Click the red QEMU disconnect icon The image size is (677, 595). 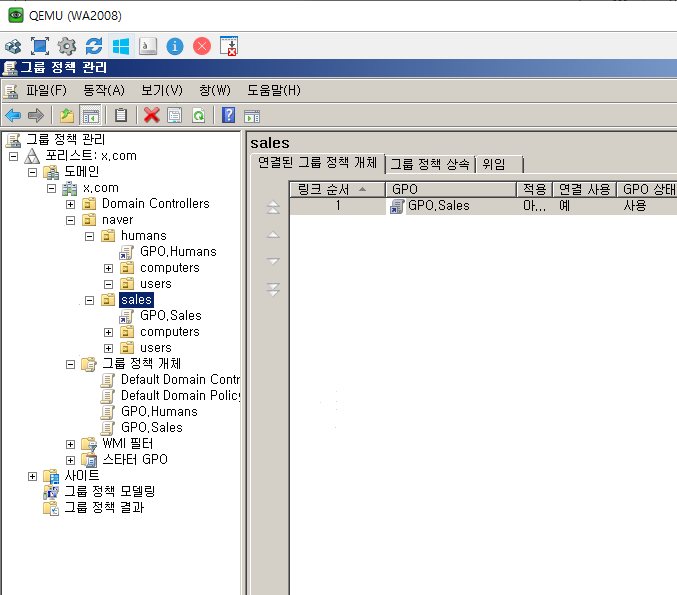point(202,46)
